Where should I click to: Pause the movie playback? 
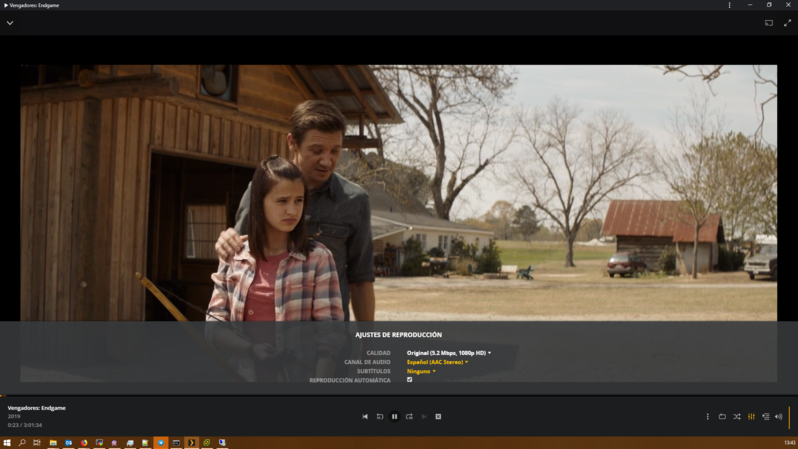pos(394,416)
